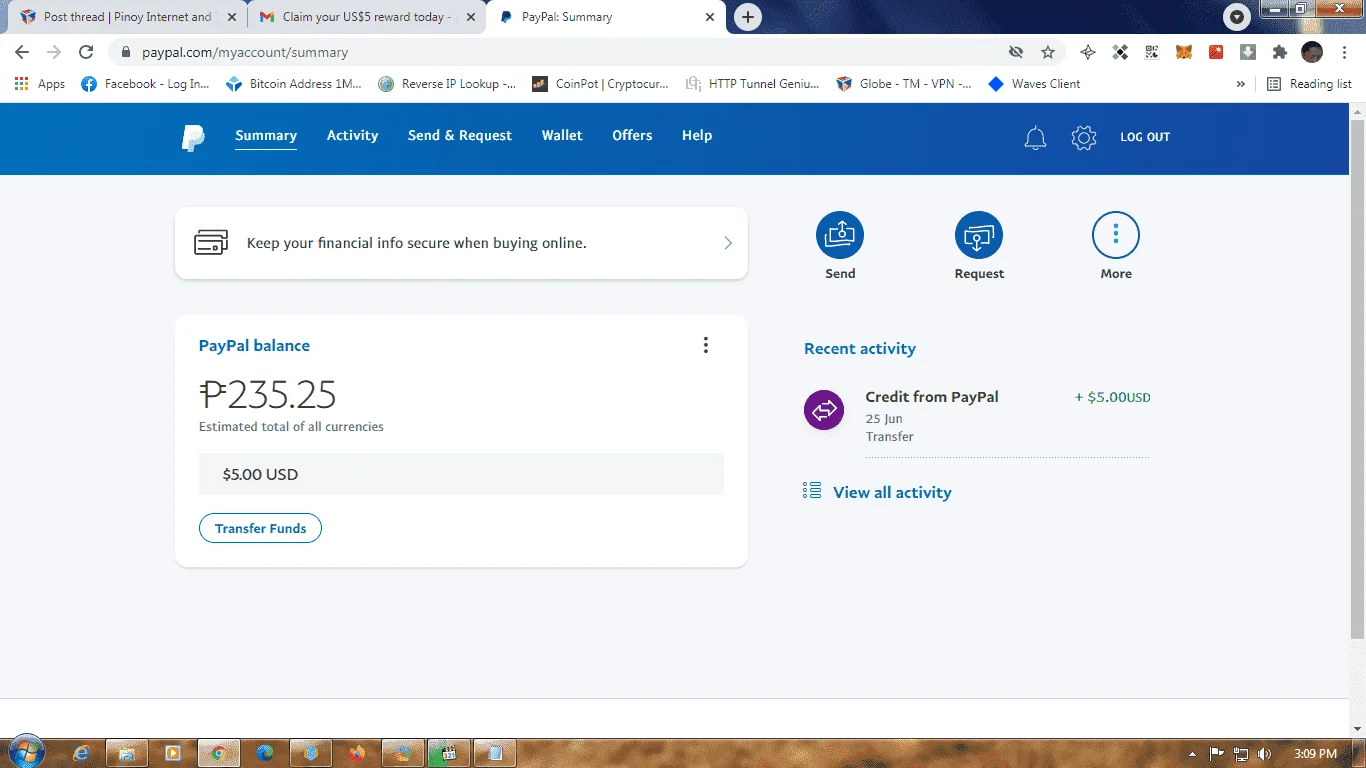Screen dimensions: 1366x768
Task: Open the Help tab
Action: pos(697,136)
